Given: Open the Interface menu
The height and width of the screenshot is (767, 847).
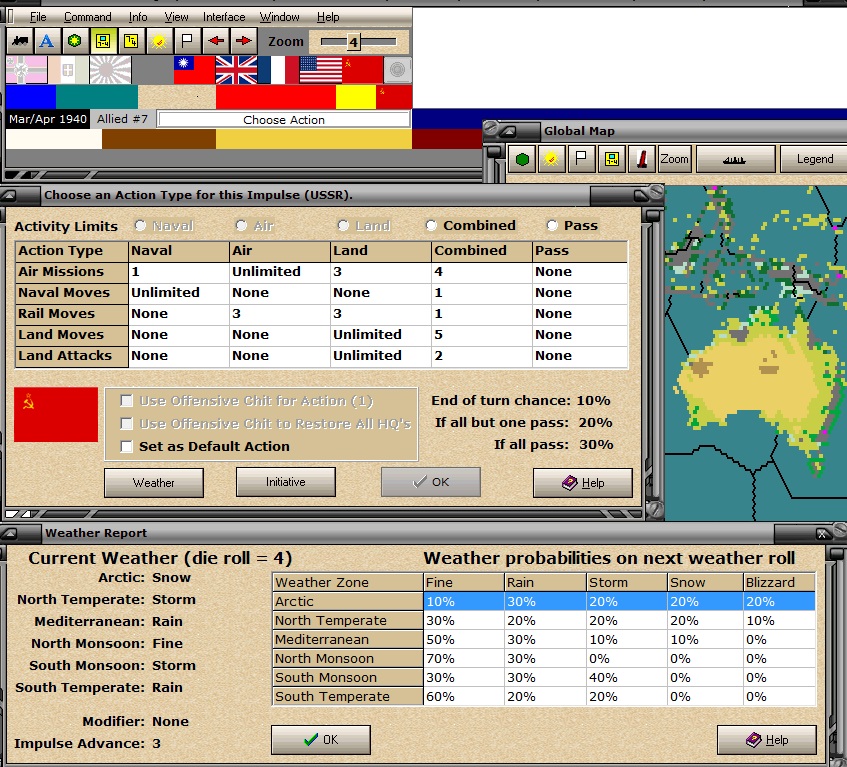Looking at the screenshot, I should pyautogui.click(x=224, y=17).
